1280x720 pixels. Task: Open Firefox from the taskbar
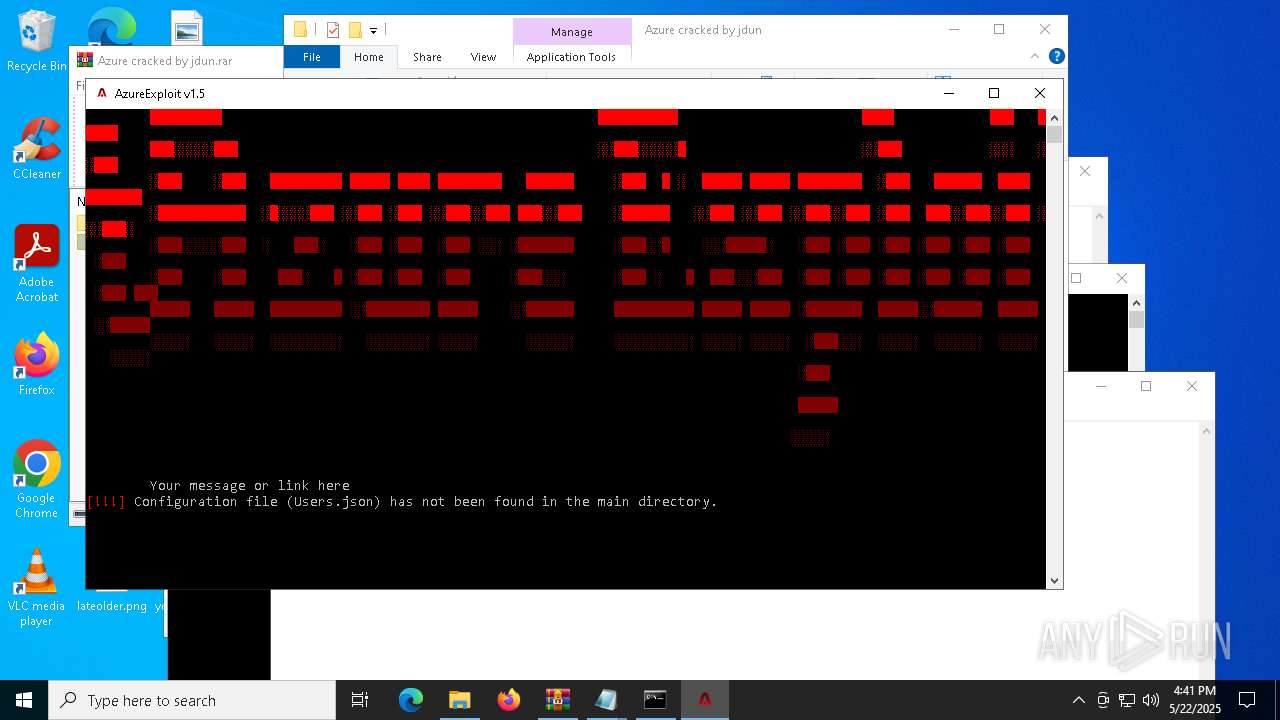[508, 700]
